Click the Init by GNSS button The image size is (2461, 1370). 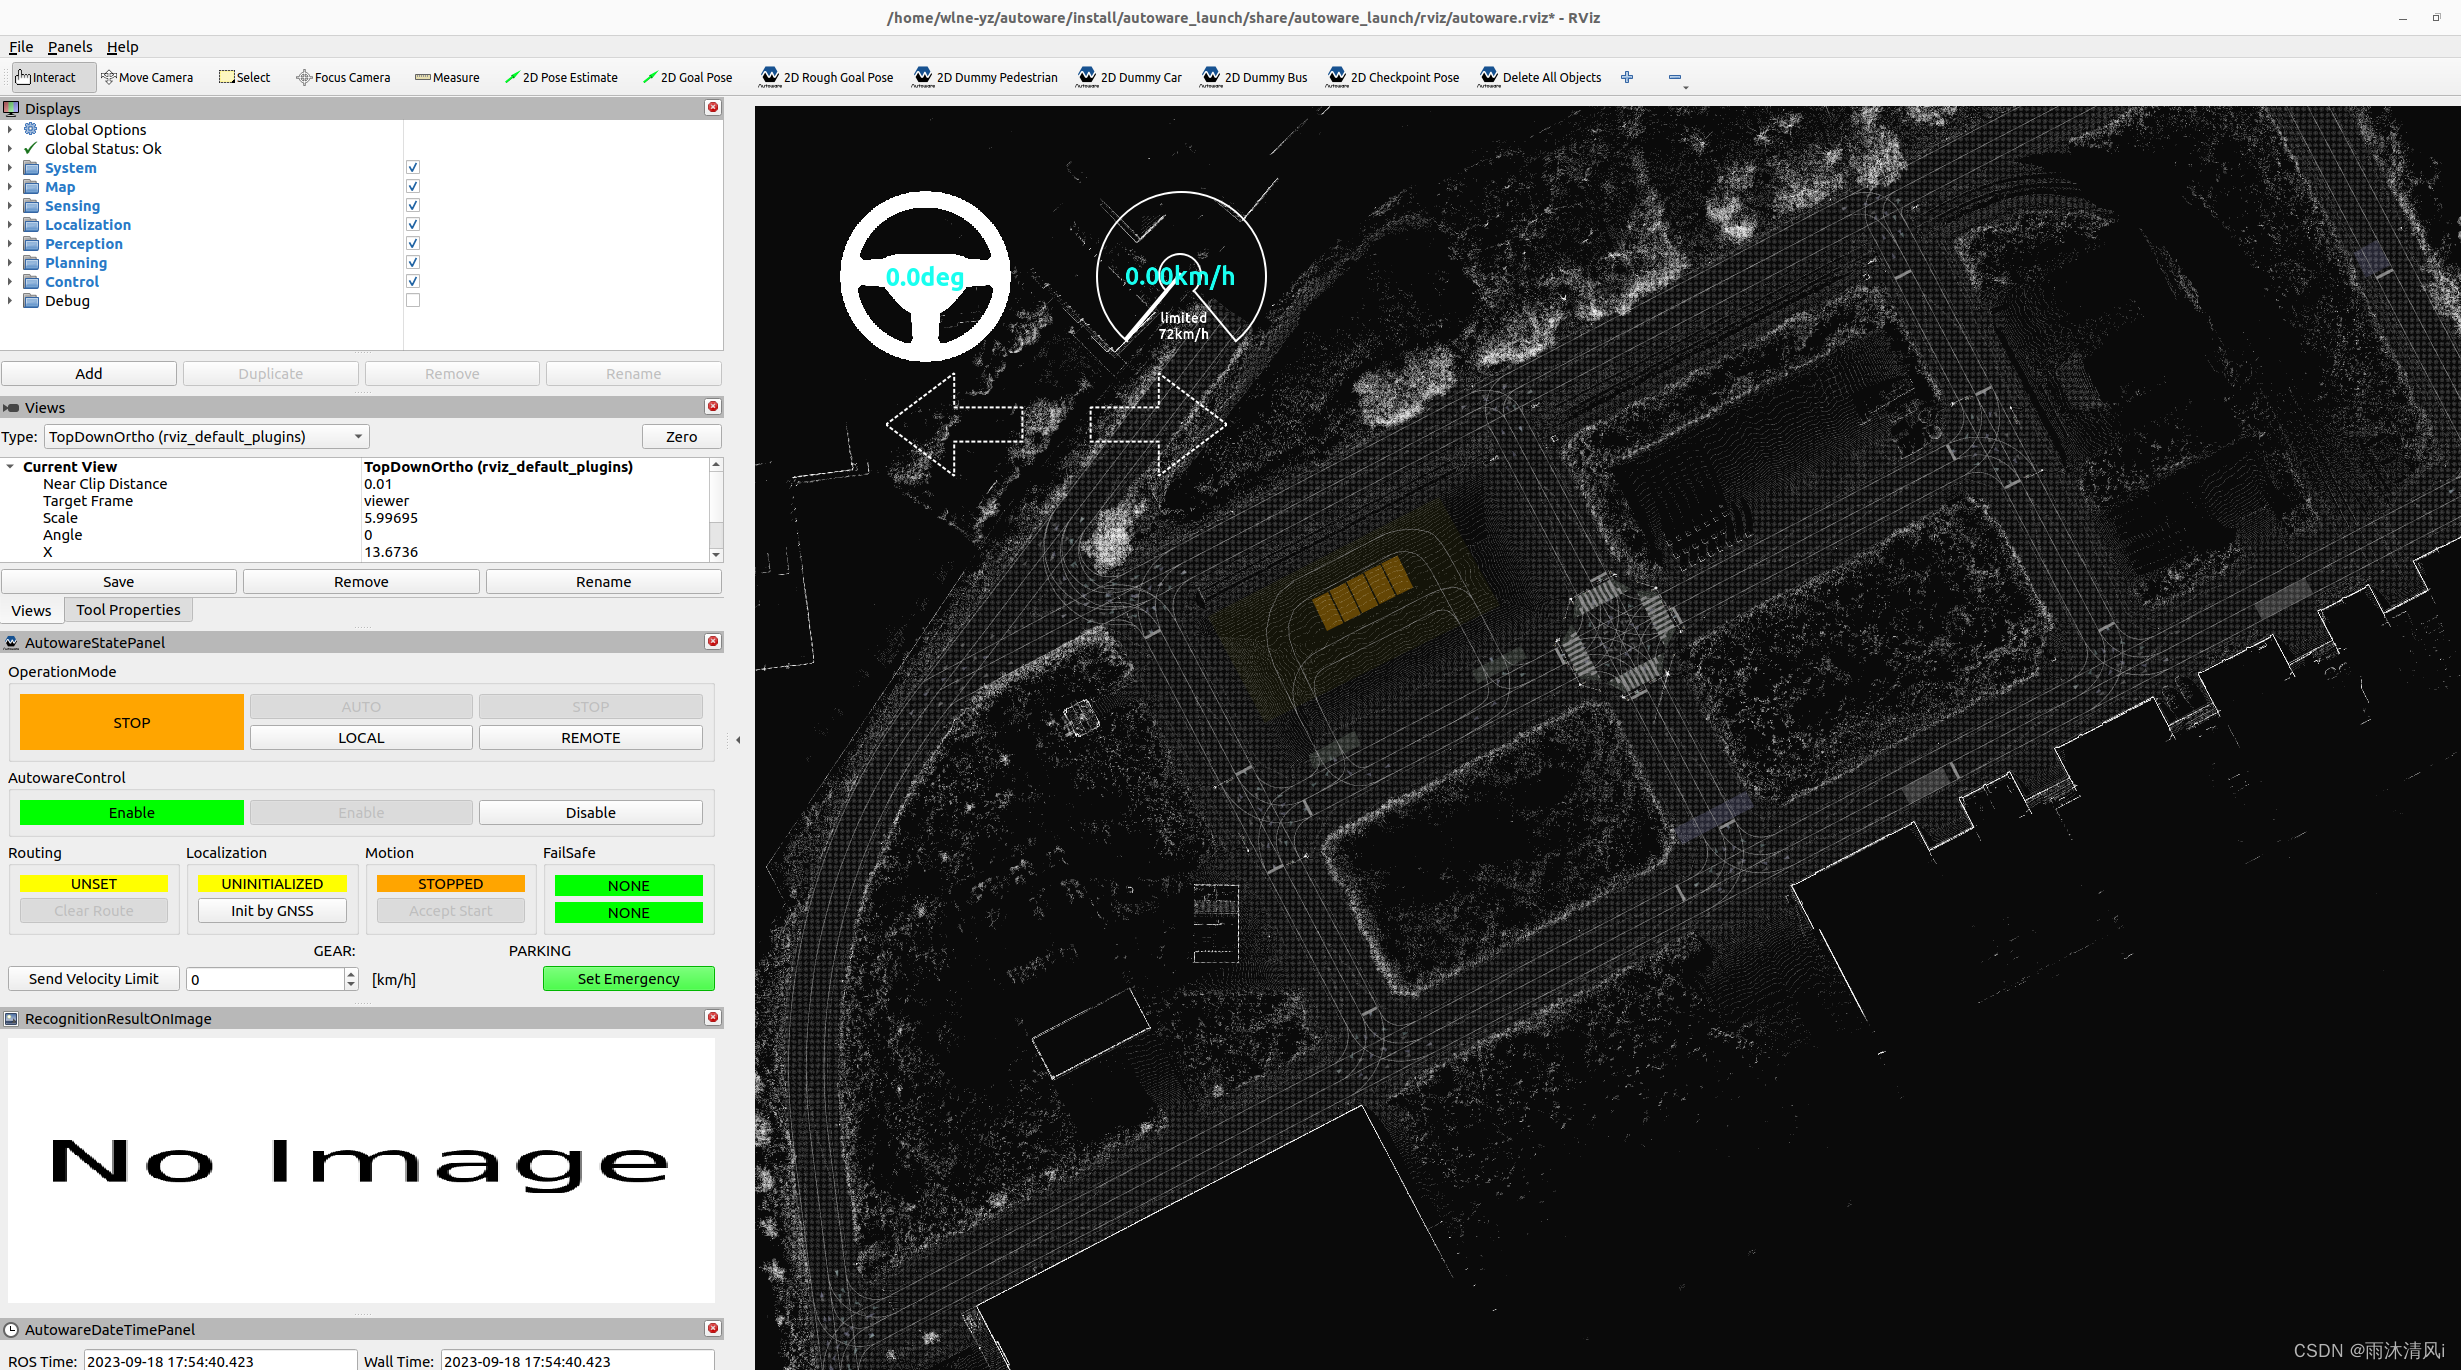click(272, 910)
